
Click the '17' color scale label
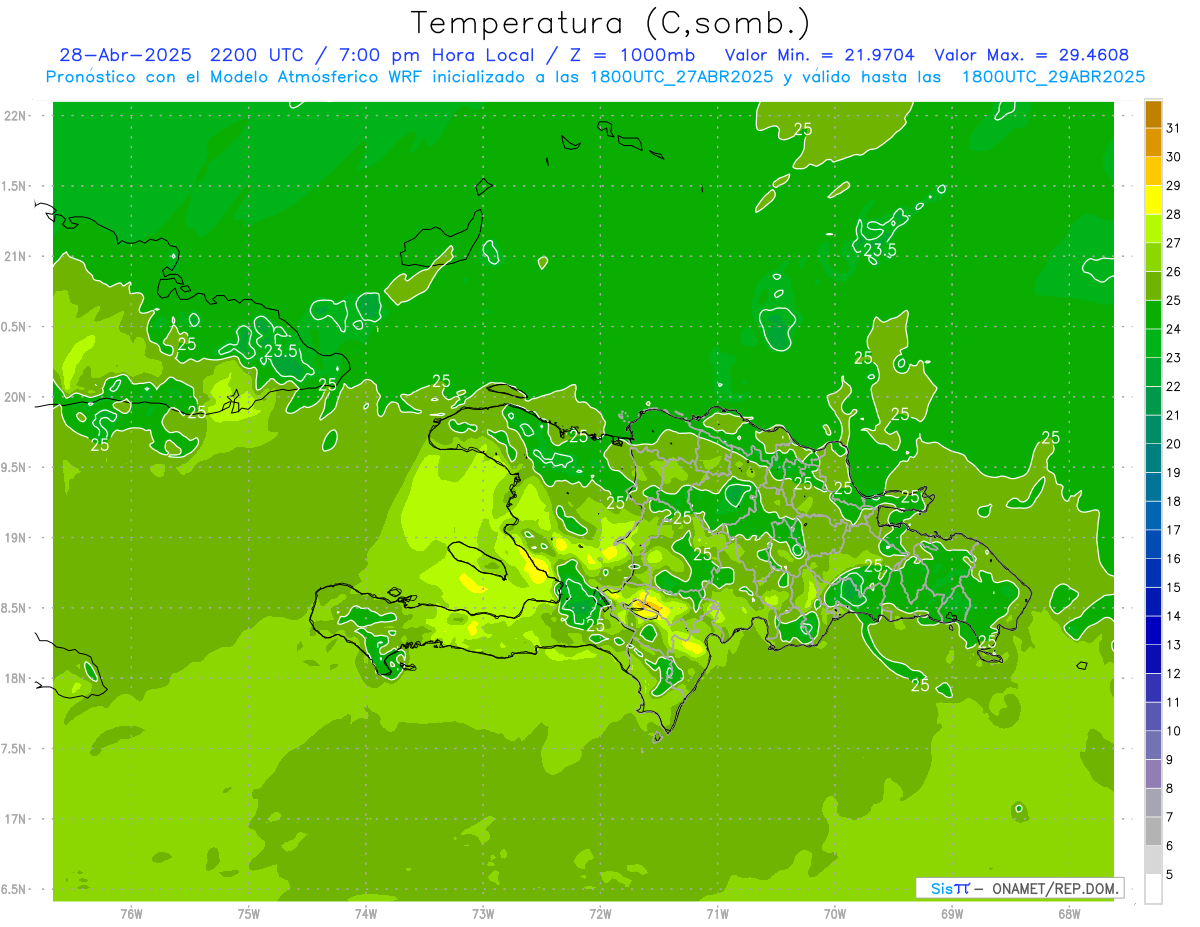1173,530
